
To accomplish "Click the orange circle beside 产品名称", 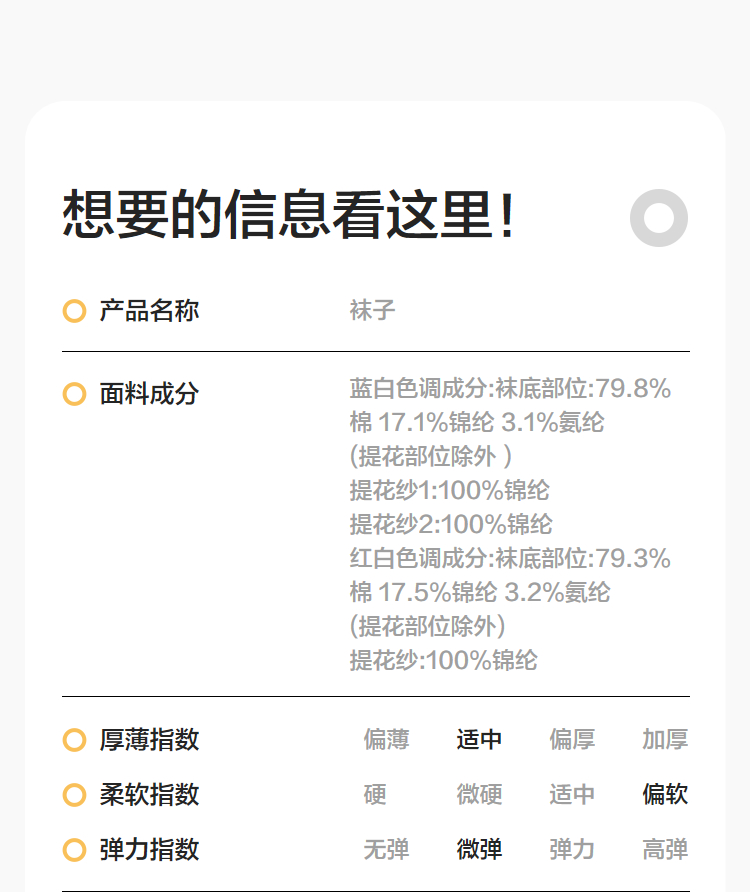I will pos(74,311).
